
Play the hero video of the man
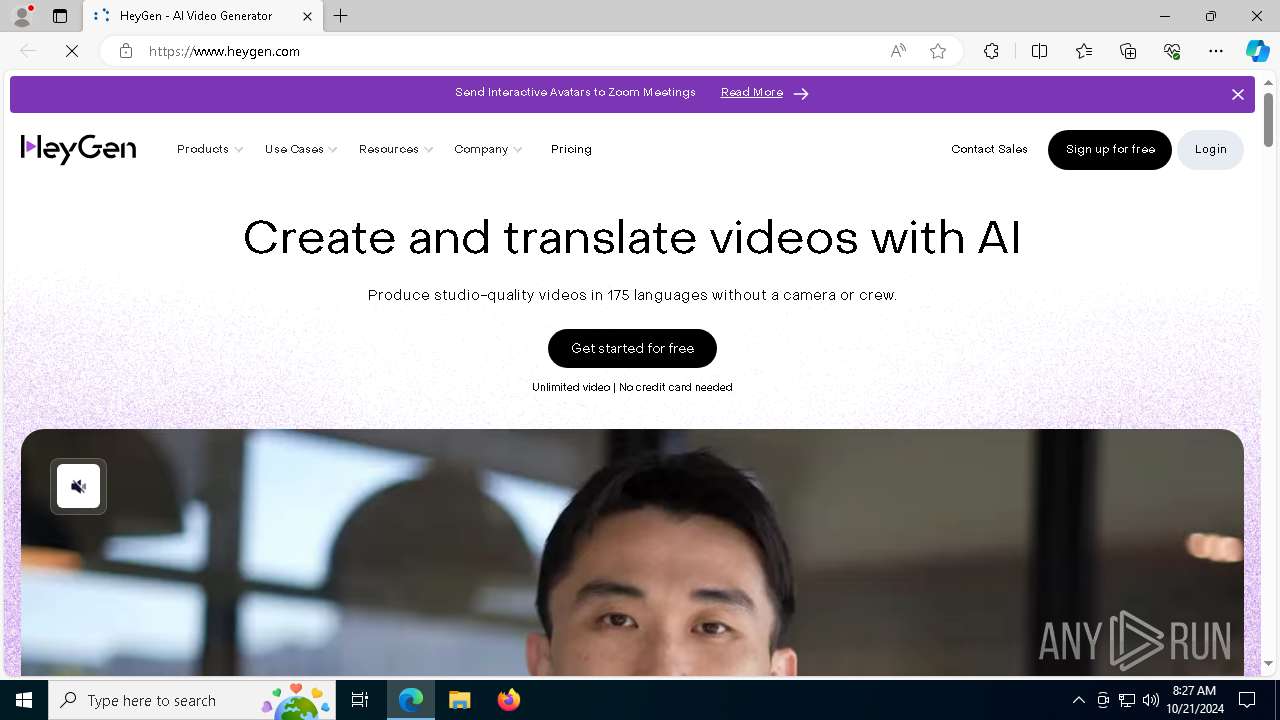(x=632, y=552)
